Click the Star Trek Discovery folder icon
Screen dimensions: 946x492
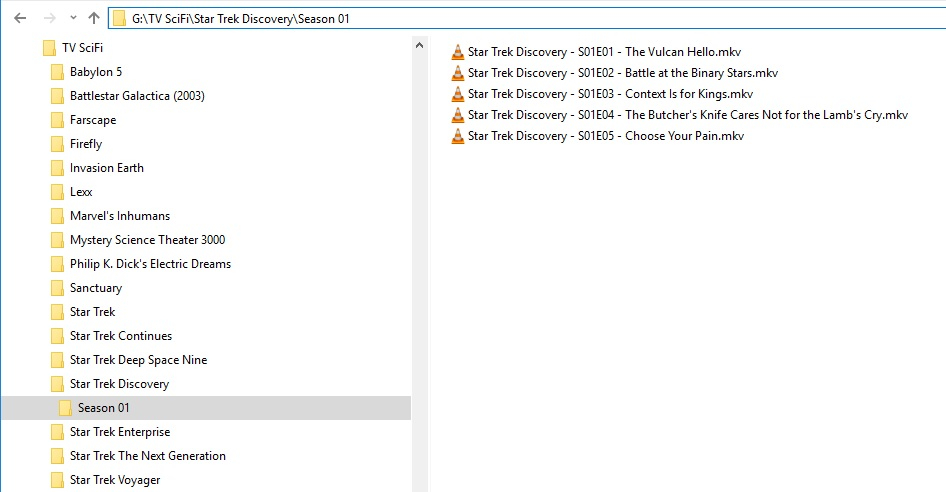[x=57, y=384]
